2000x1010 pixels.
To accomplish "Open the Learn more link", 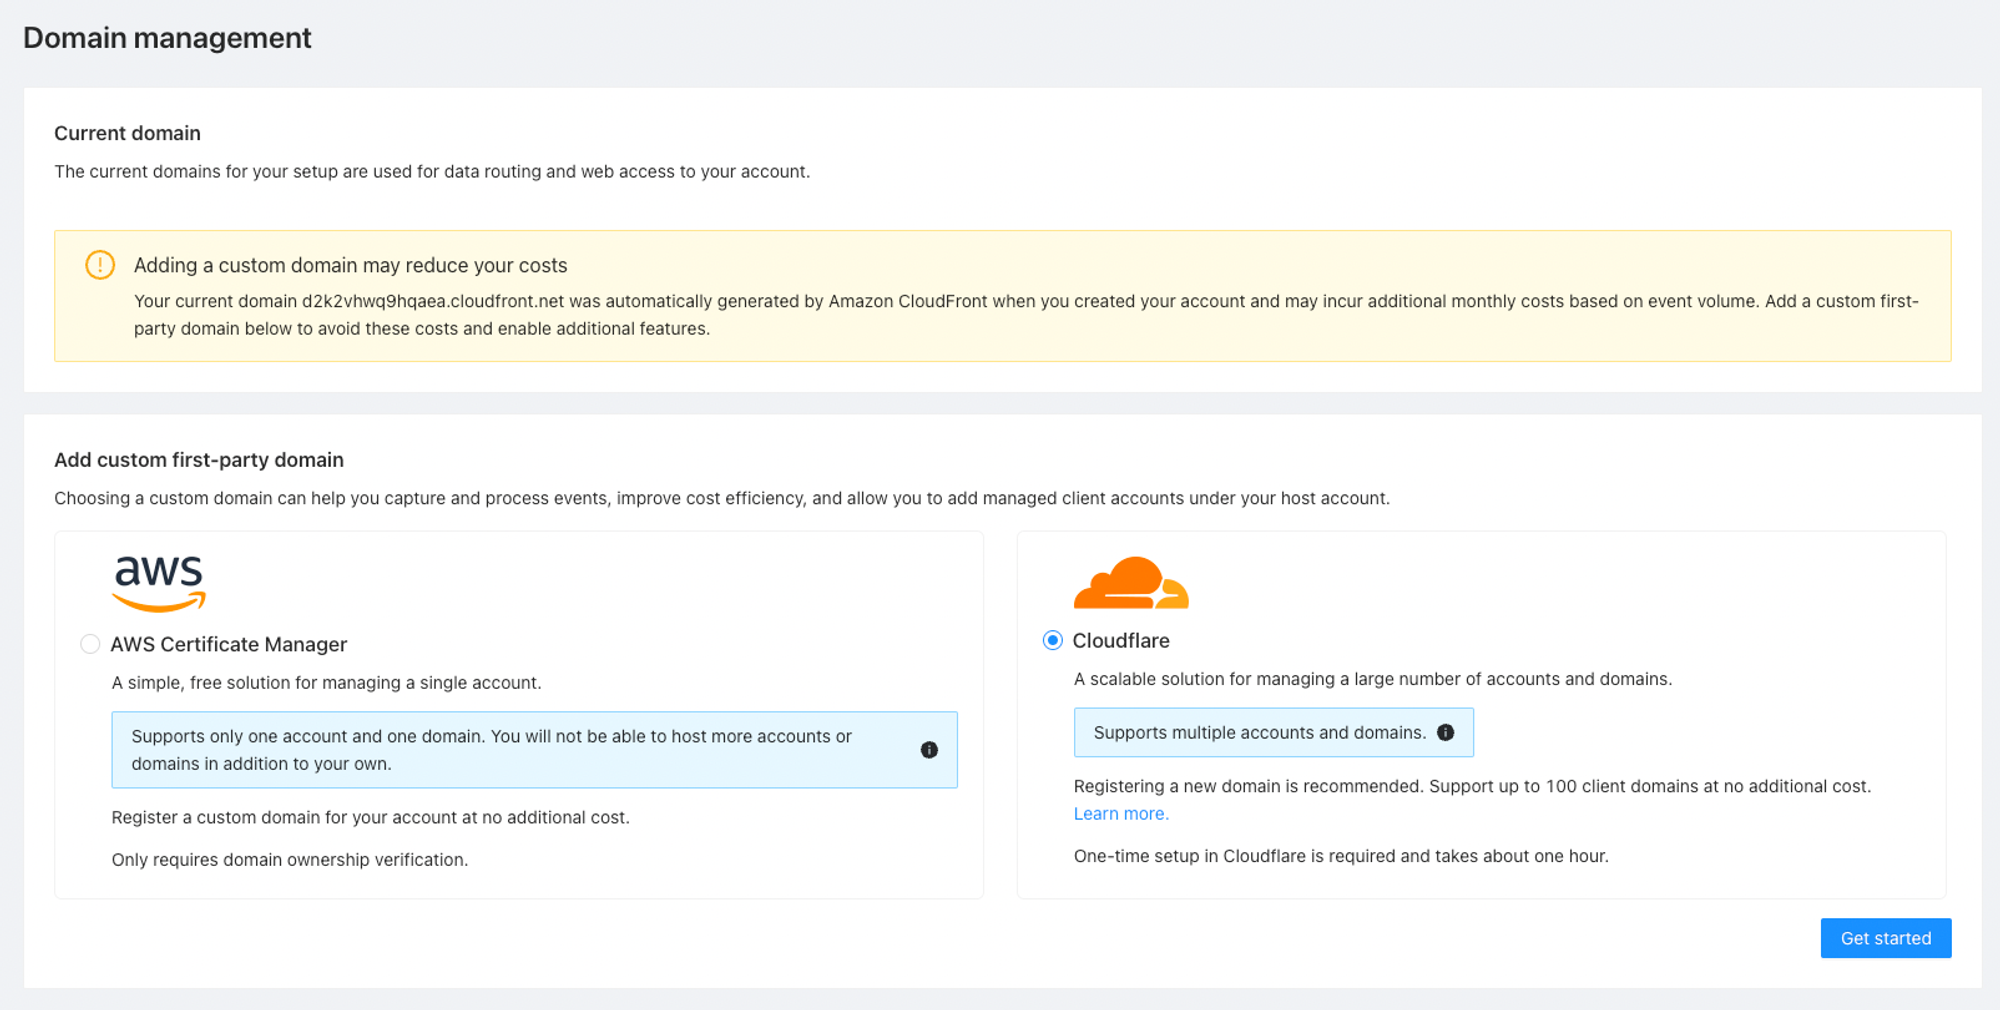I will tap(1120, 814).
